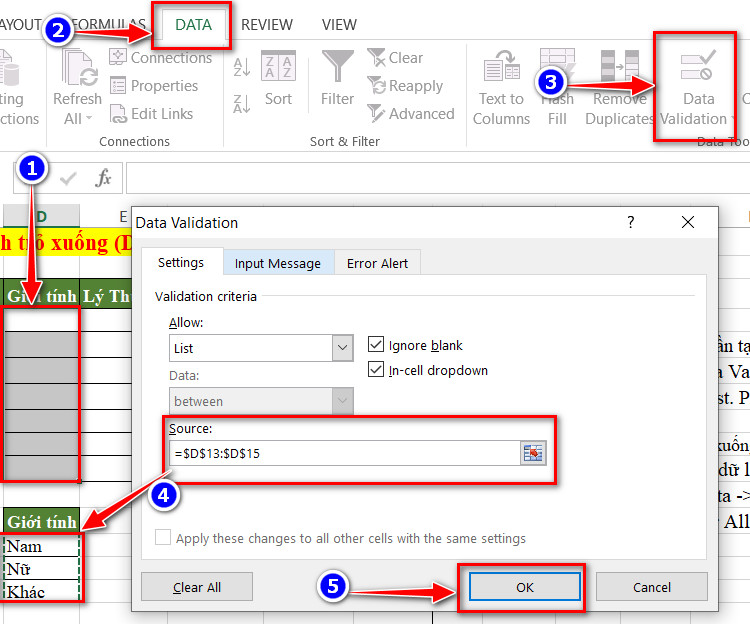Open the Data Validation ribbon button
Screen dimensions: 750x624
pos(696,88)
